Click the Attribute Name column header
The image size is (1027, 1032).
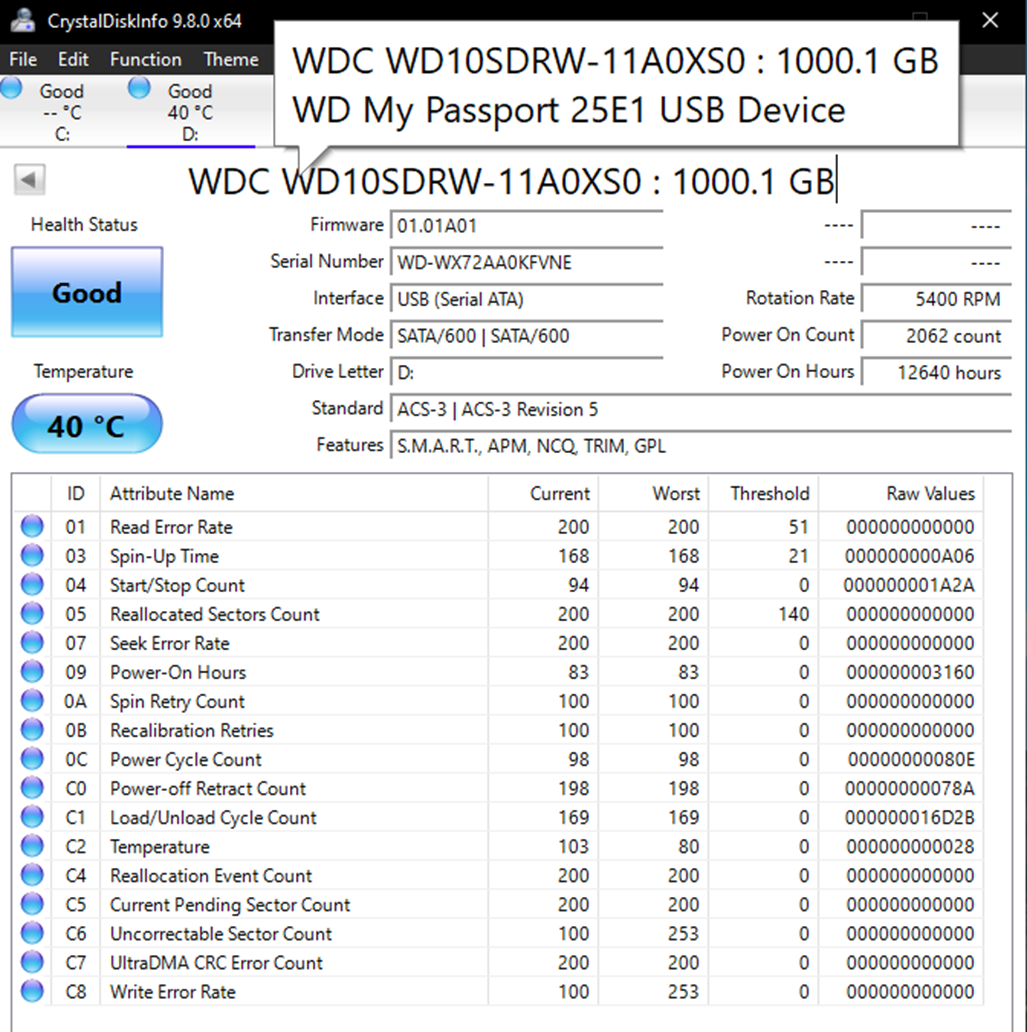tap(172, 493)
